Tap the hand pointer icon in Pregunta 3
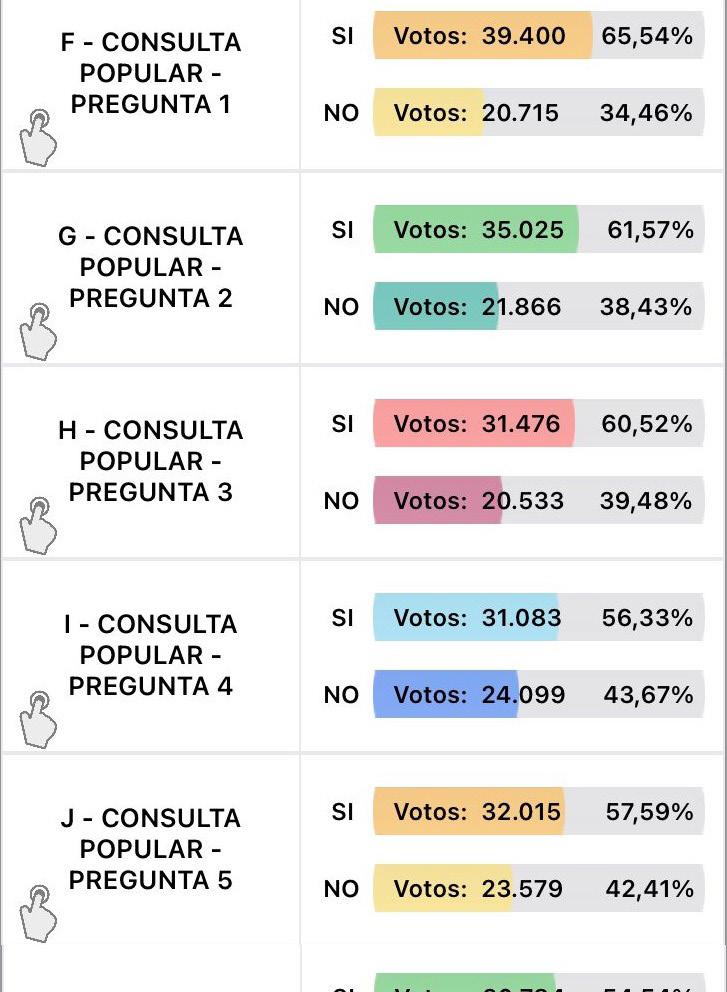Viewport: 727px width, 992px height. pos(38,526)
